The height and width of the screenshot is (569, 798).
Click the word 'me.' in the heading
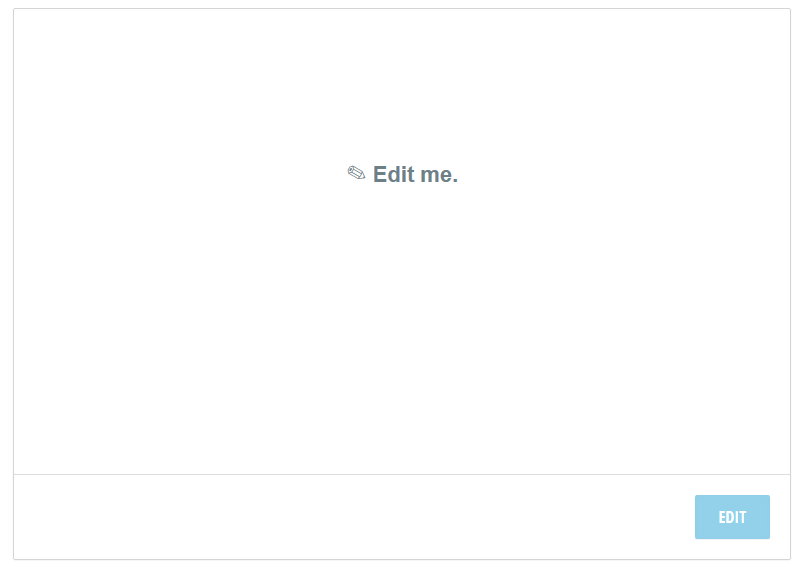439,175
